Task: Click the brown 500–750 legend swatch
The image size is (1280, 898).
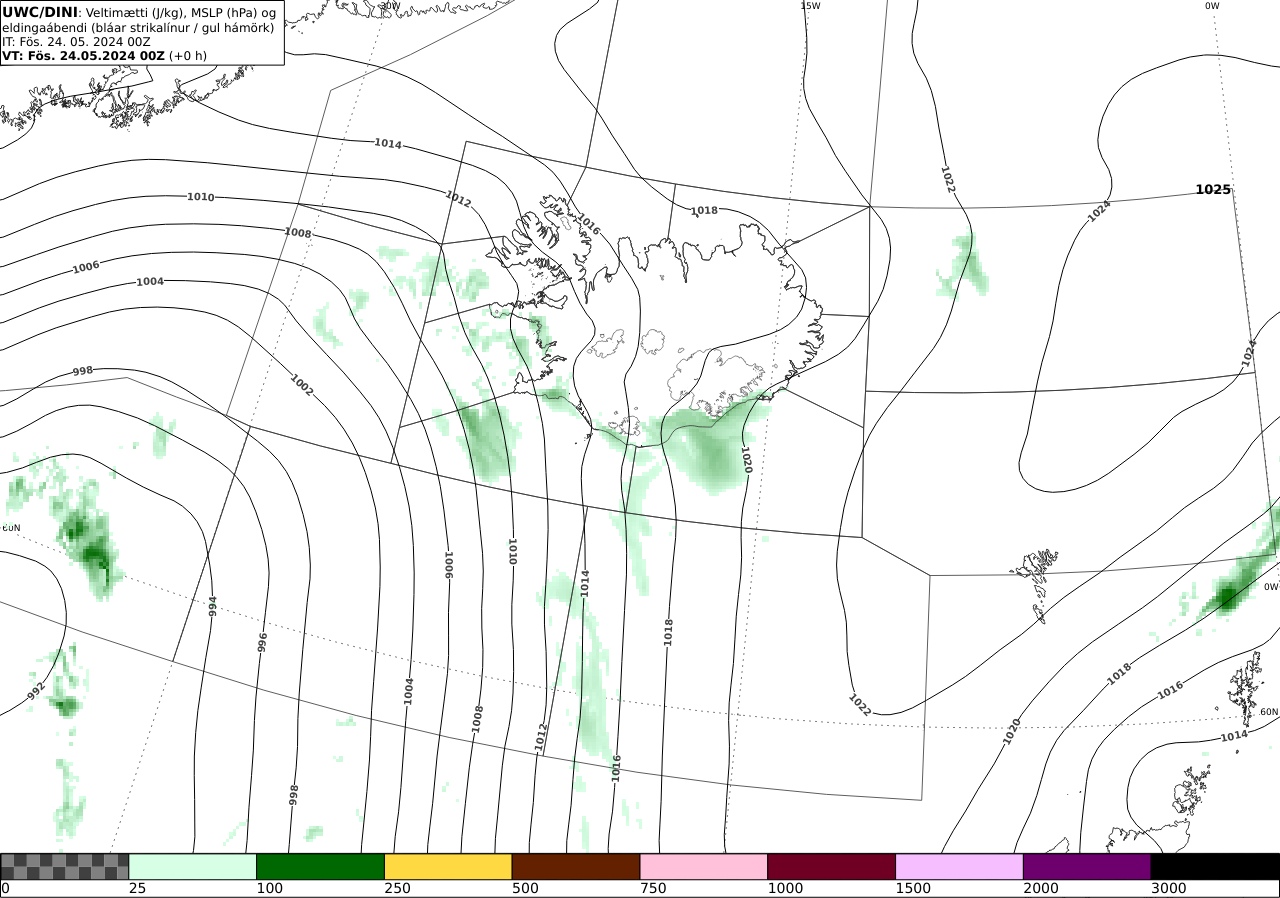Action: click(x=576, y=866)
